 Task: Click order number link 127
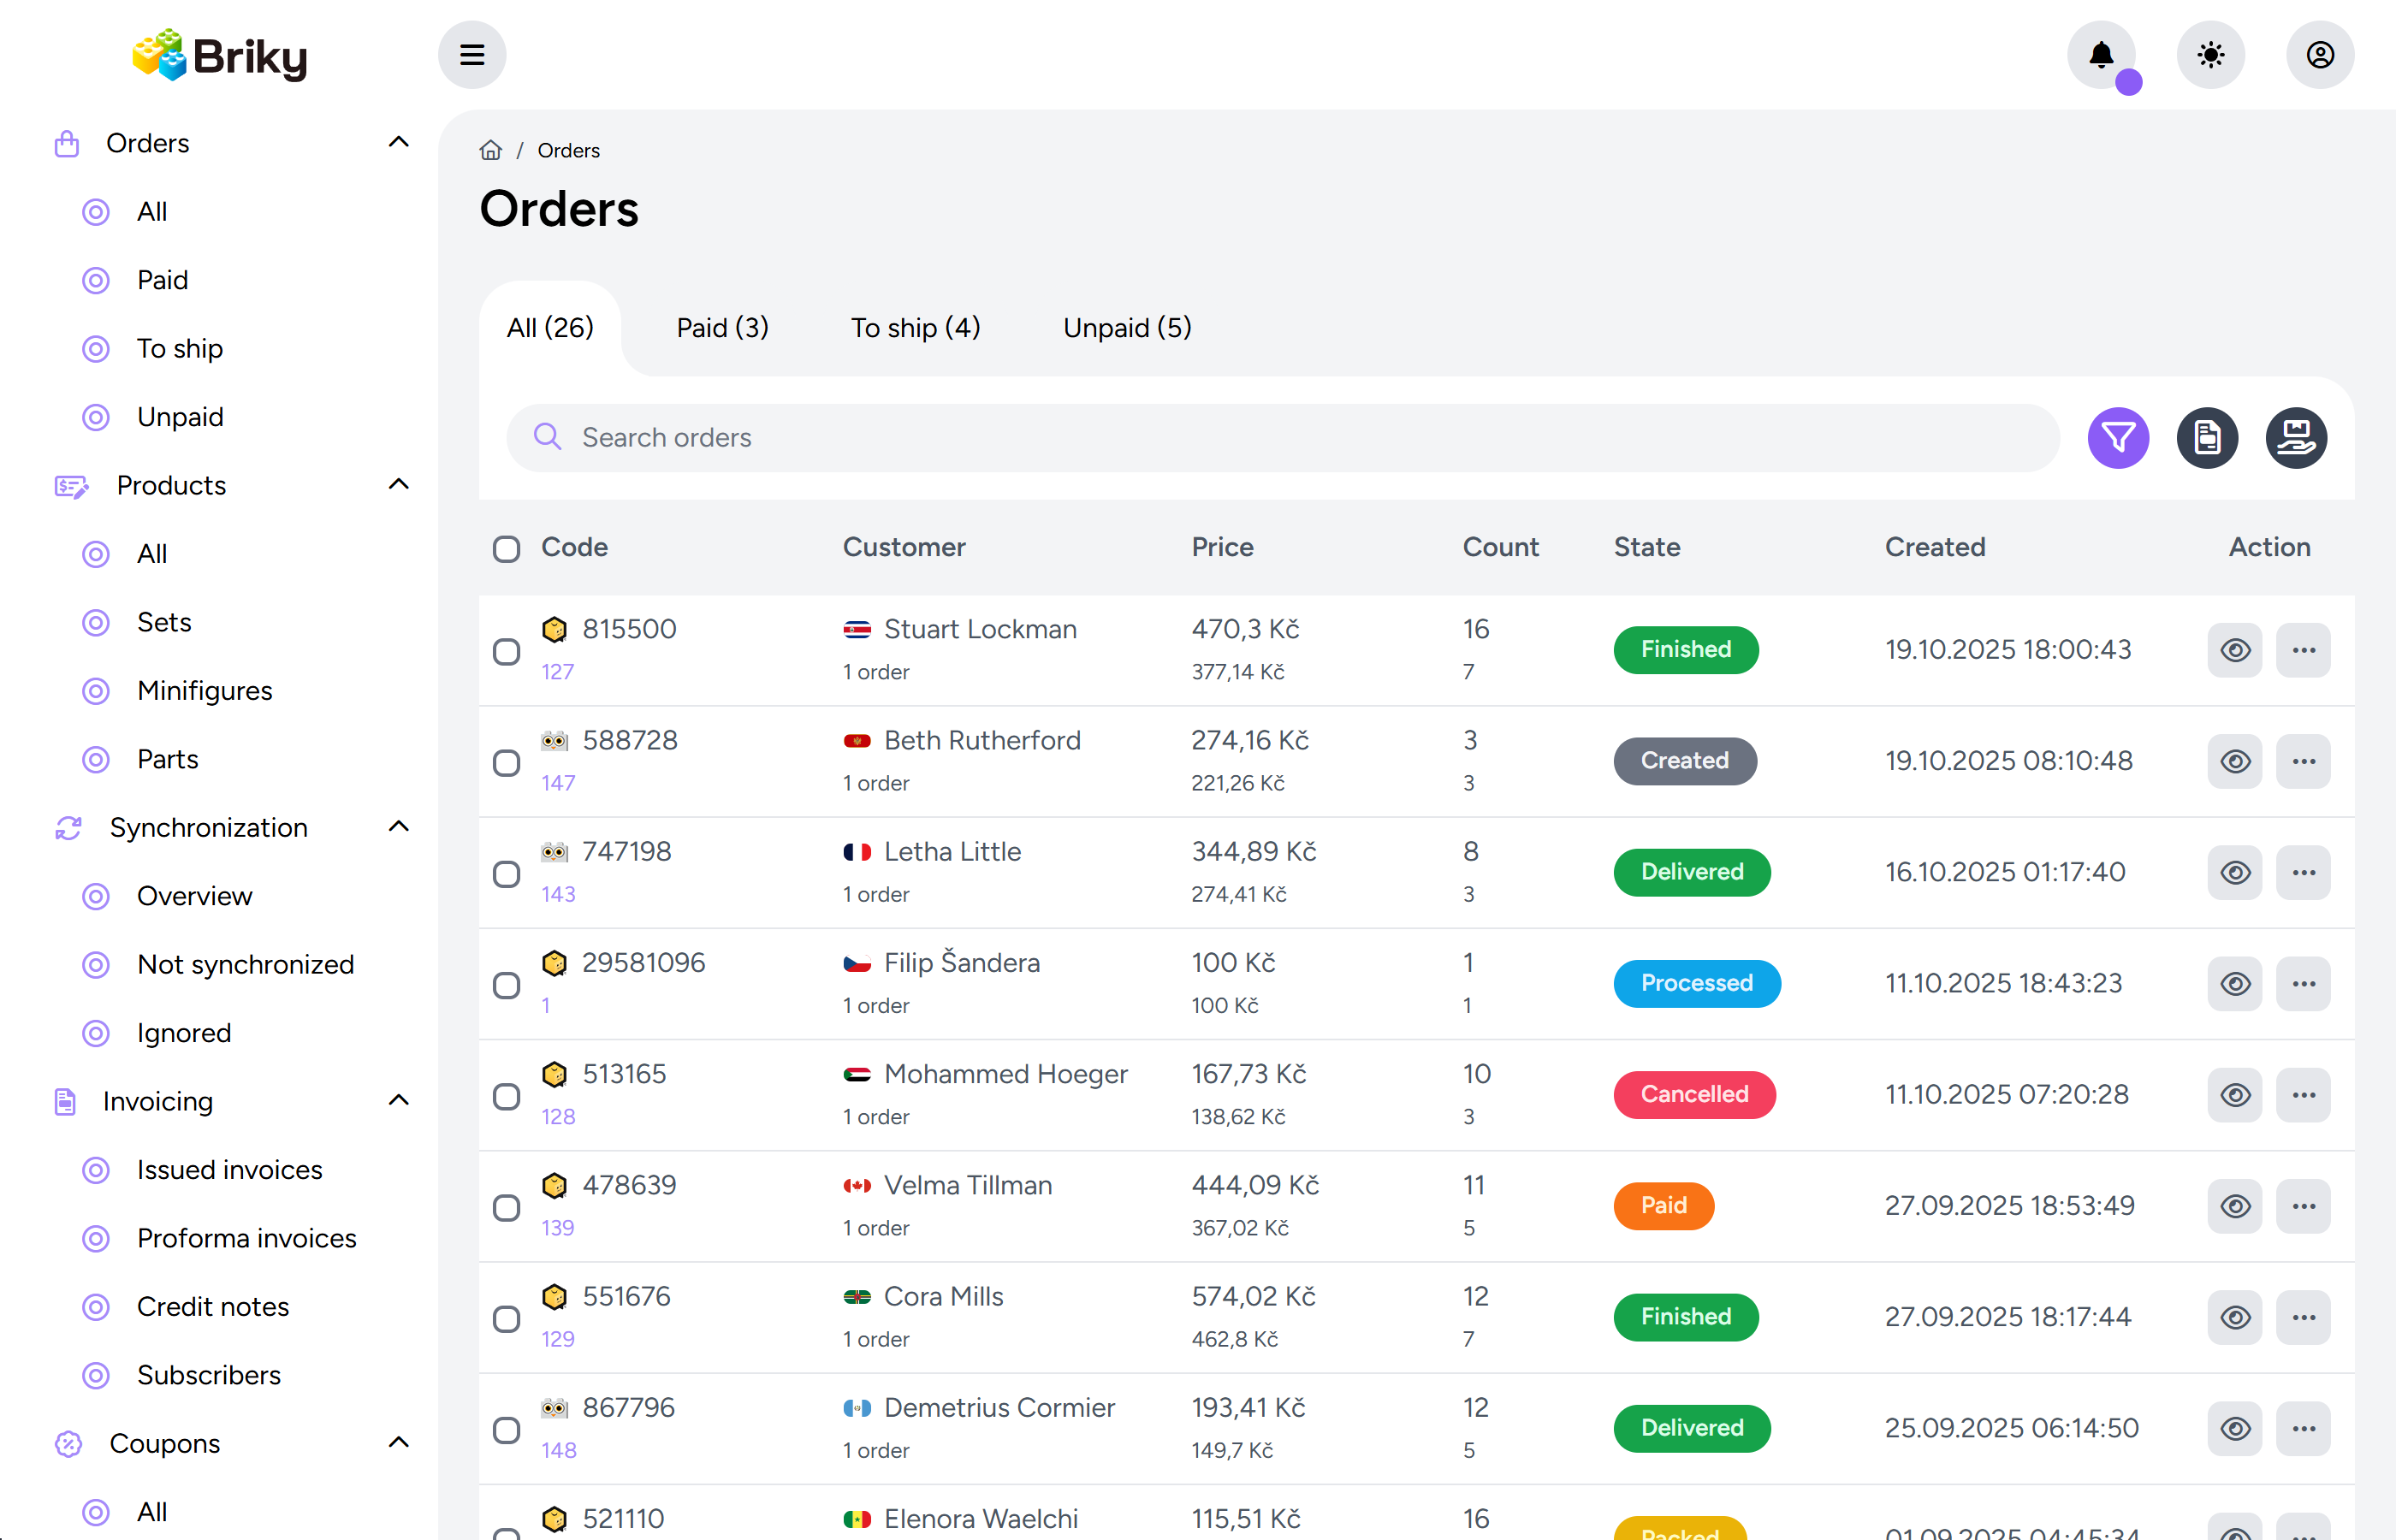pyautogui.click(x=557, y=672)
